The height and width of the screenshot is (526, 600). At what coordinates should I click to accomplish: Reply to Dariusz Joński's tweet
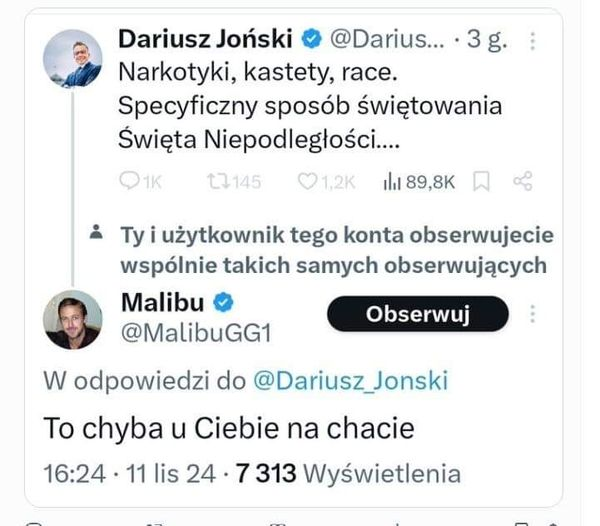(130, 181)
